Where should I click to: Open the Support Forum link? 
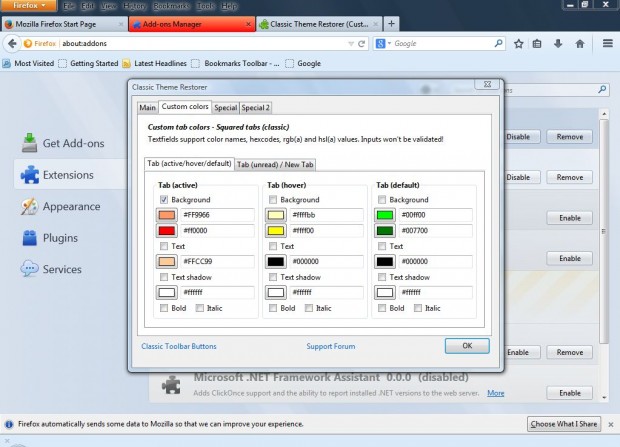click(331, 346)
